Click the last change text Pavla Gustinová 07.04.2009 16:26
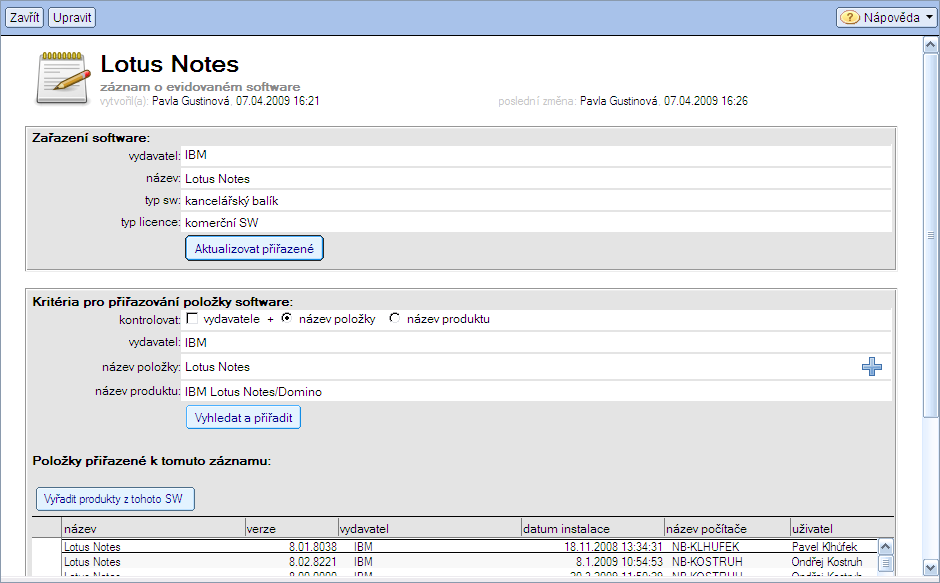 tap(664, 101)
